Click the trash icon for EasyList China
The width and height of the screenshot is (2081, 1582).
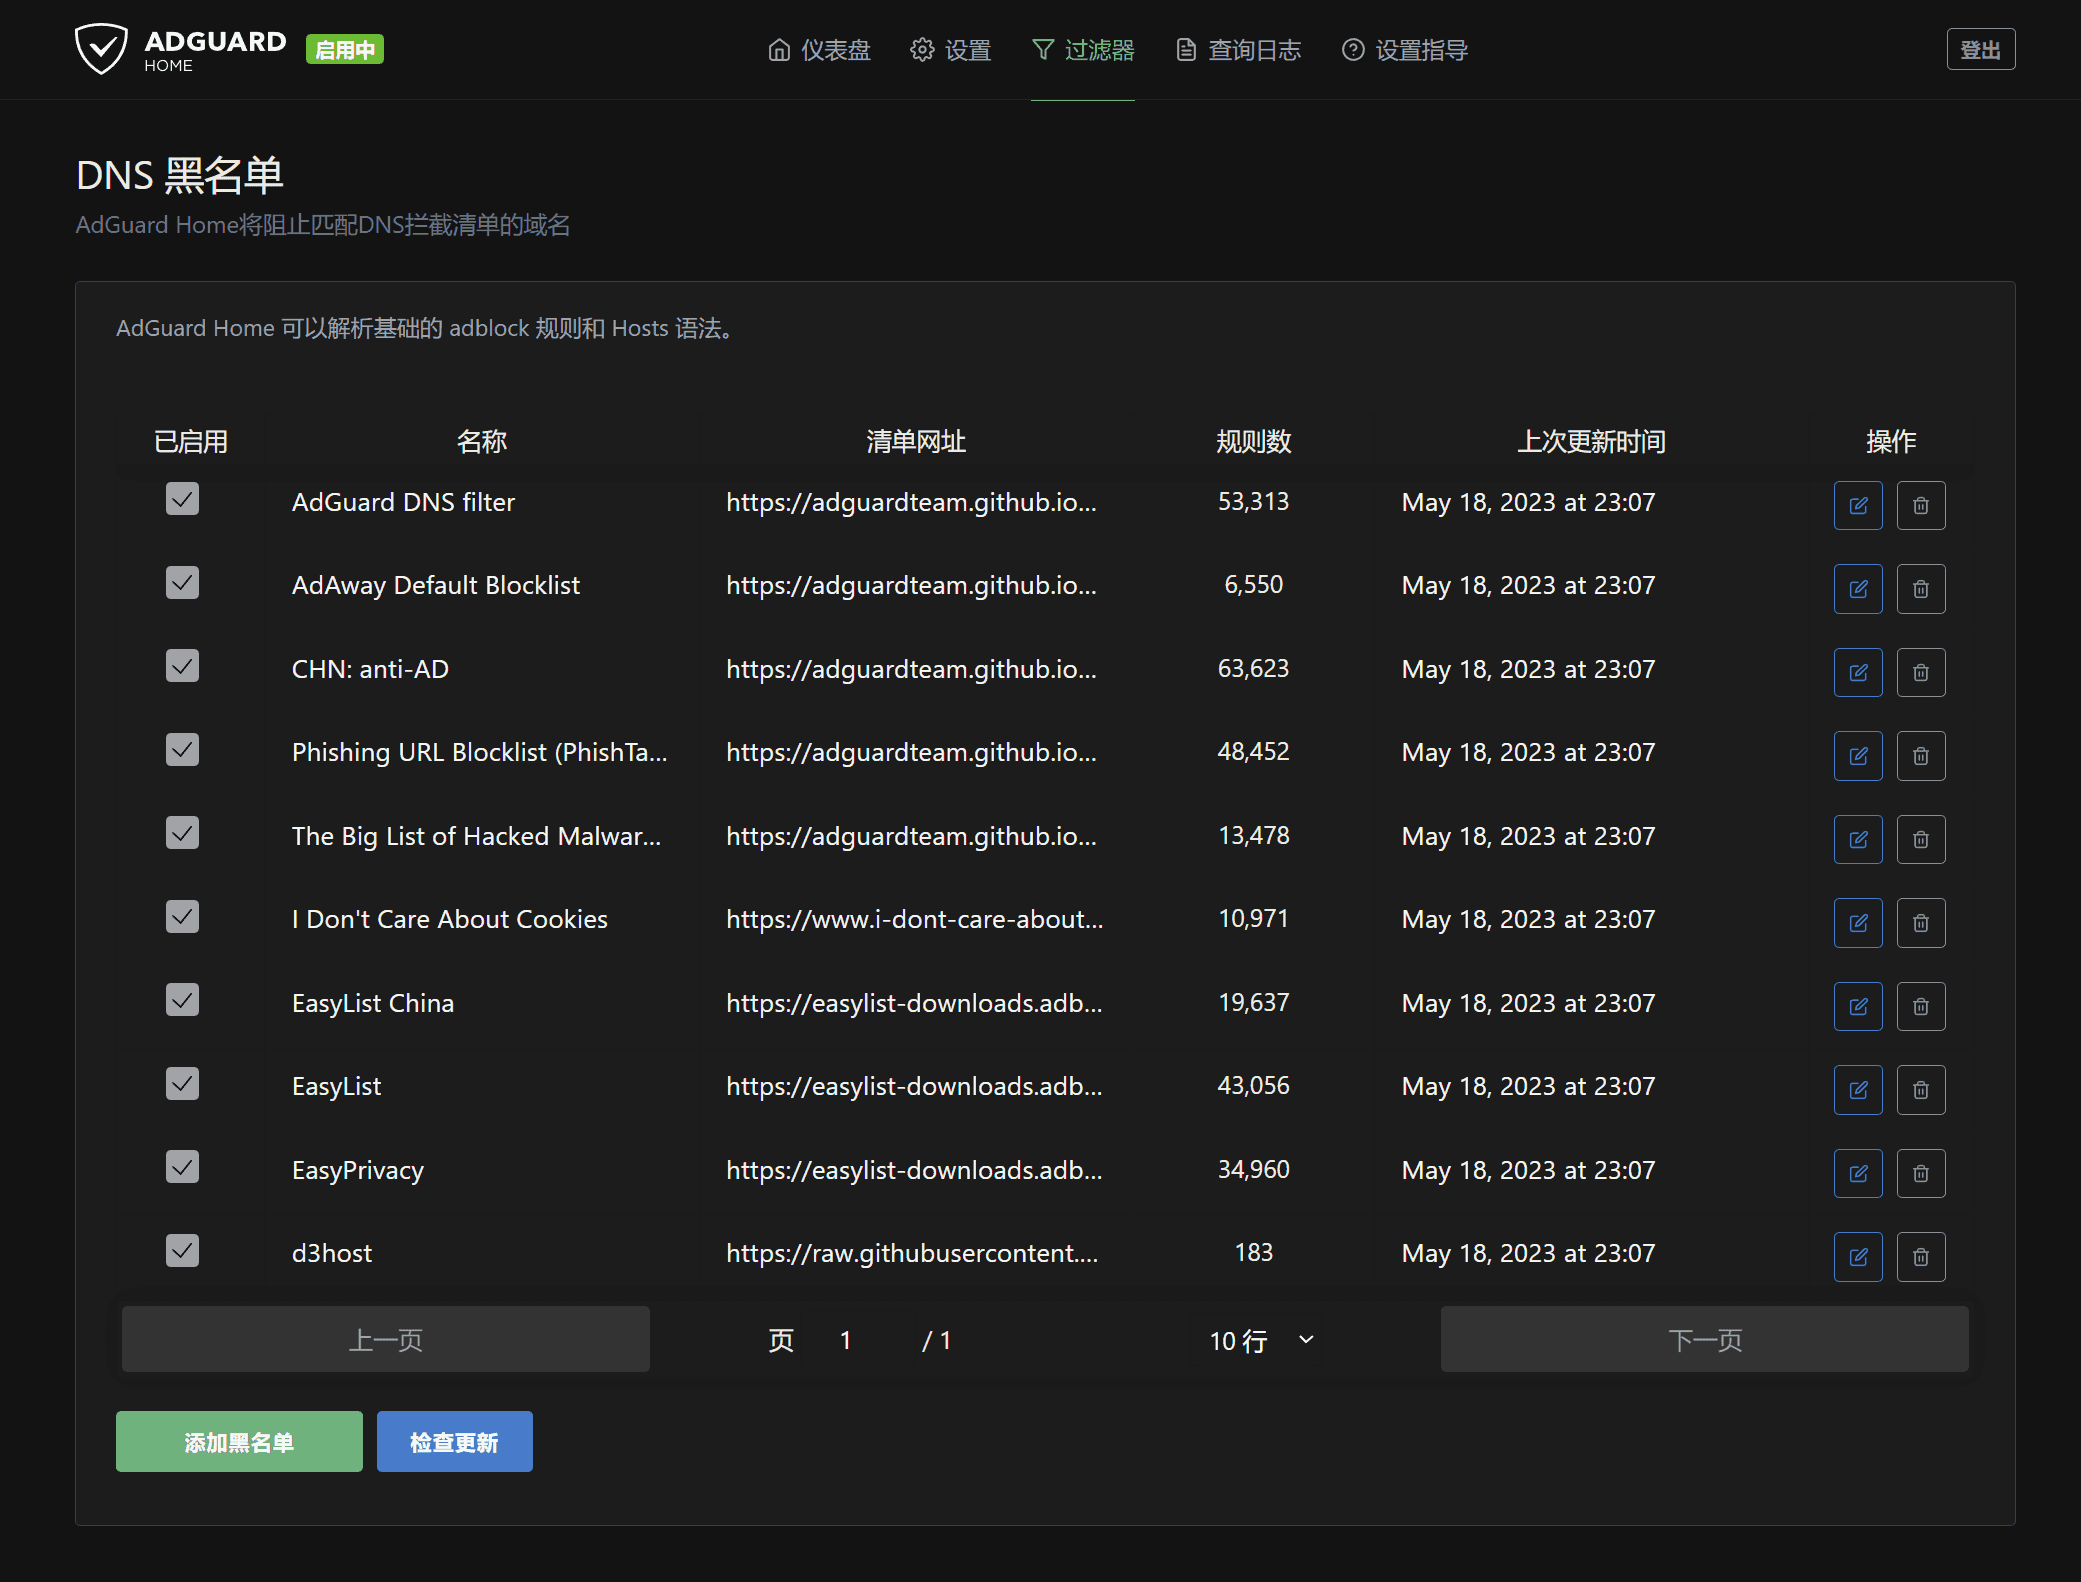click(1920, 1006)
